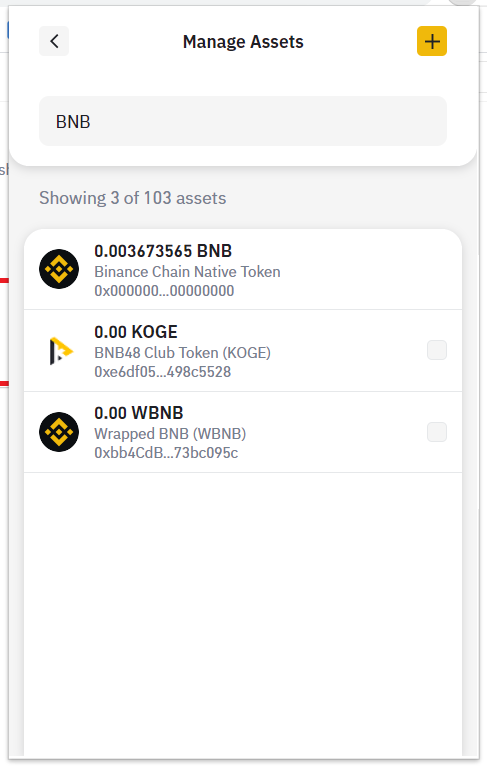Select the 0.00 KOGE asset title
The image size is (487, 769).
coord(136,332)
